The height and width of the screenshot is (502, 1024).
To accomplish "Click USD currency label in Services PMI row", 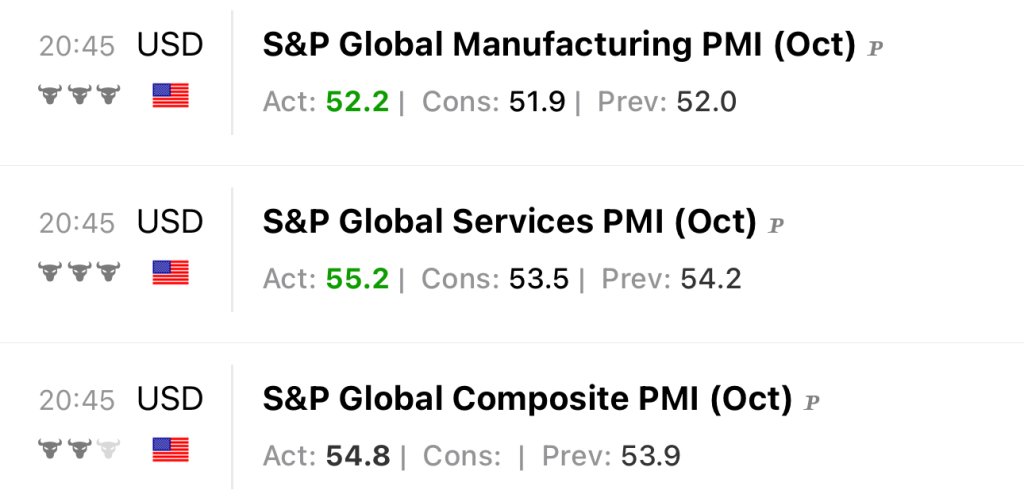I will tap(170, 222).
